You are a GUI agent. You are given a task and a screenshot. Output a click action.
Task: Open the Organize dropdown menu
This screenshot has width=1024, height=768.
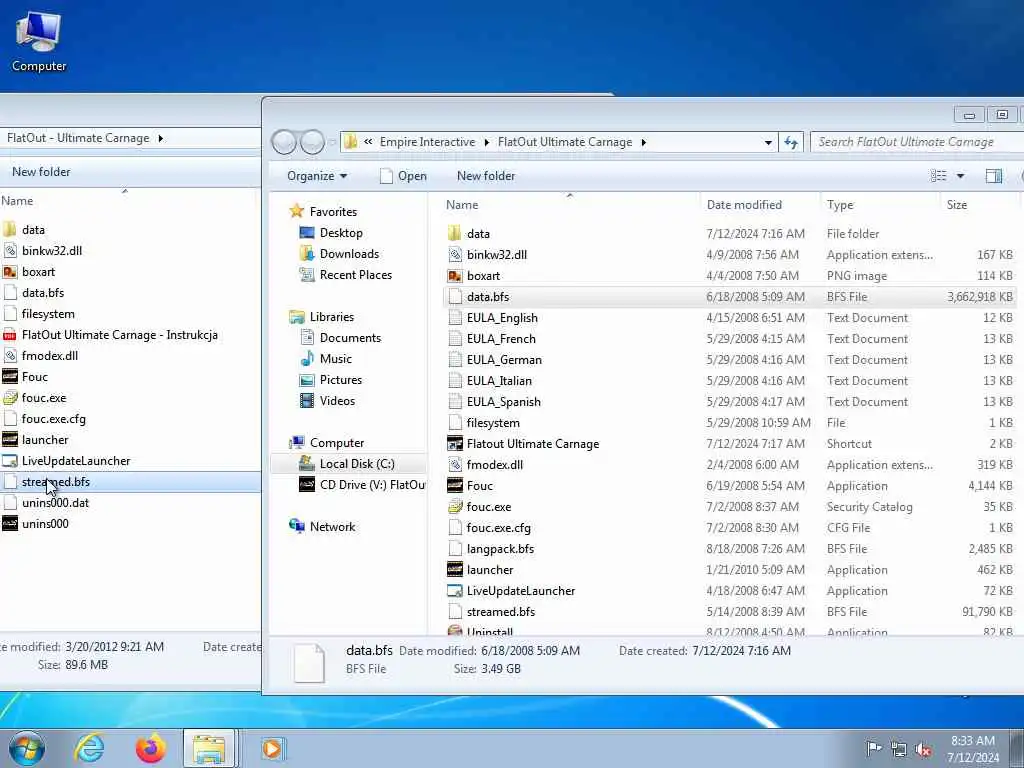[x=317, y=176]
